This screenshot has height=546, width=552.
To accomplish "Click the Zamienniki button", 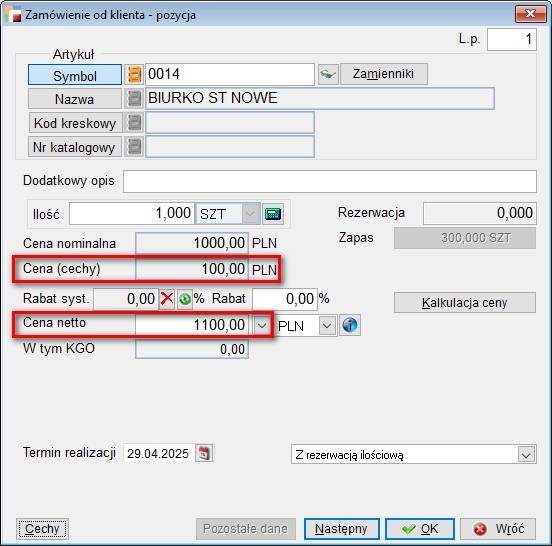I will pyautogui.click(x=384, y=74).
